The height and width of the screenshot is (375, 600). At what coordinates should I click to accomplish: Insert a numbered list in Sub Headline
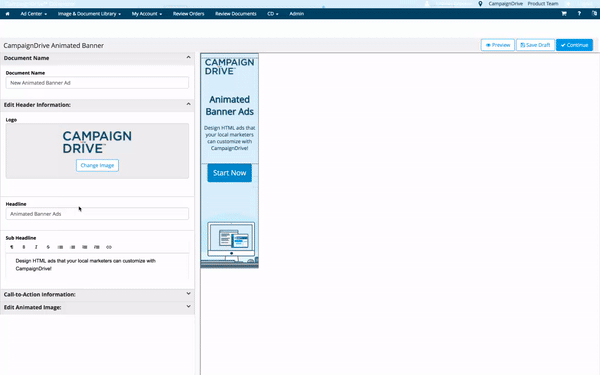point(72,247)
